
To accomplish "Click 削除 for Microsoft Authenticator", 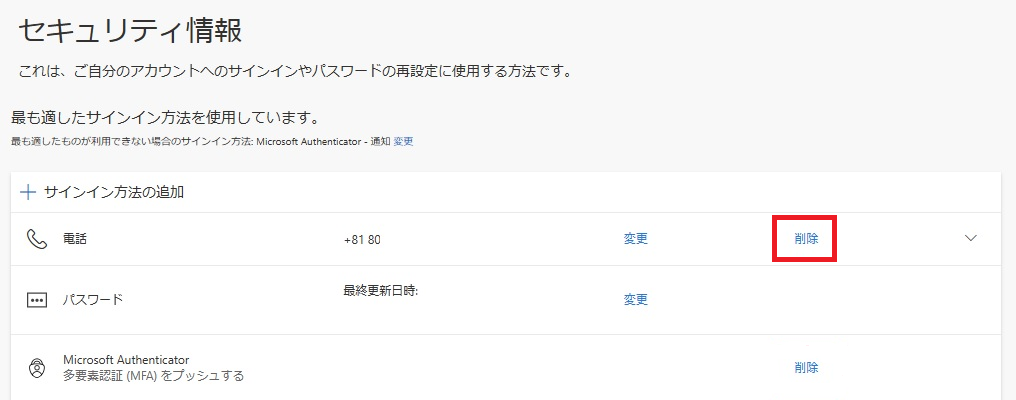I will 806,368.
